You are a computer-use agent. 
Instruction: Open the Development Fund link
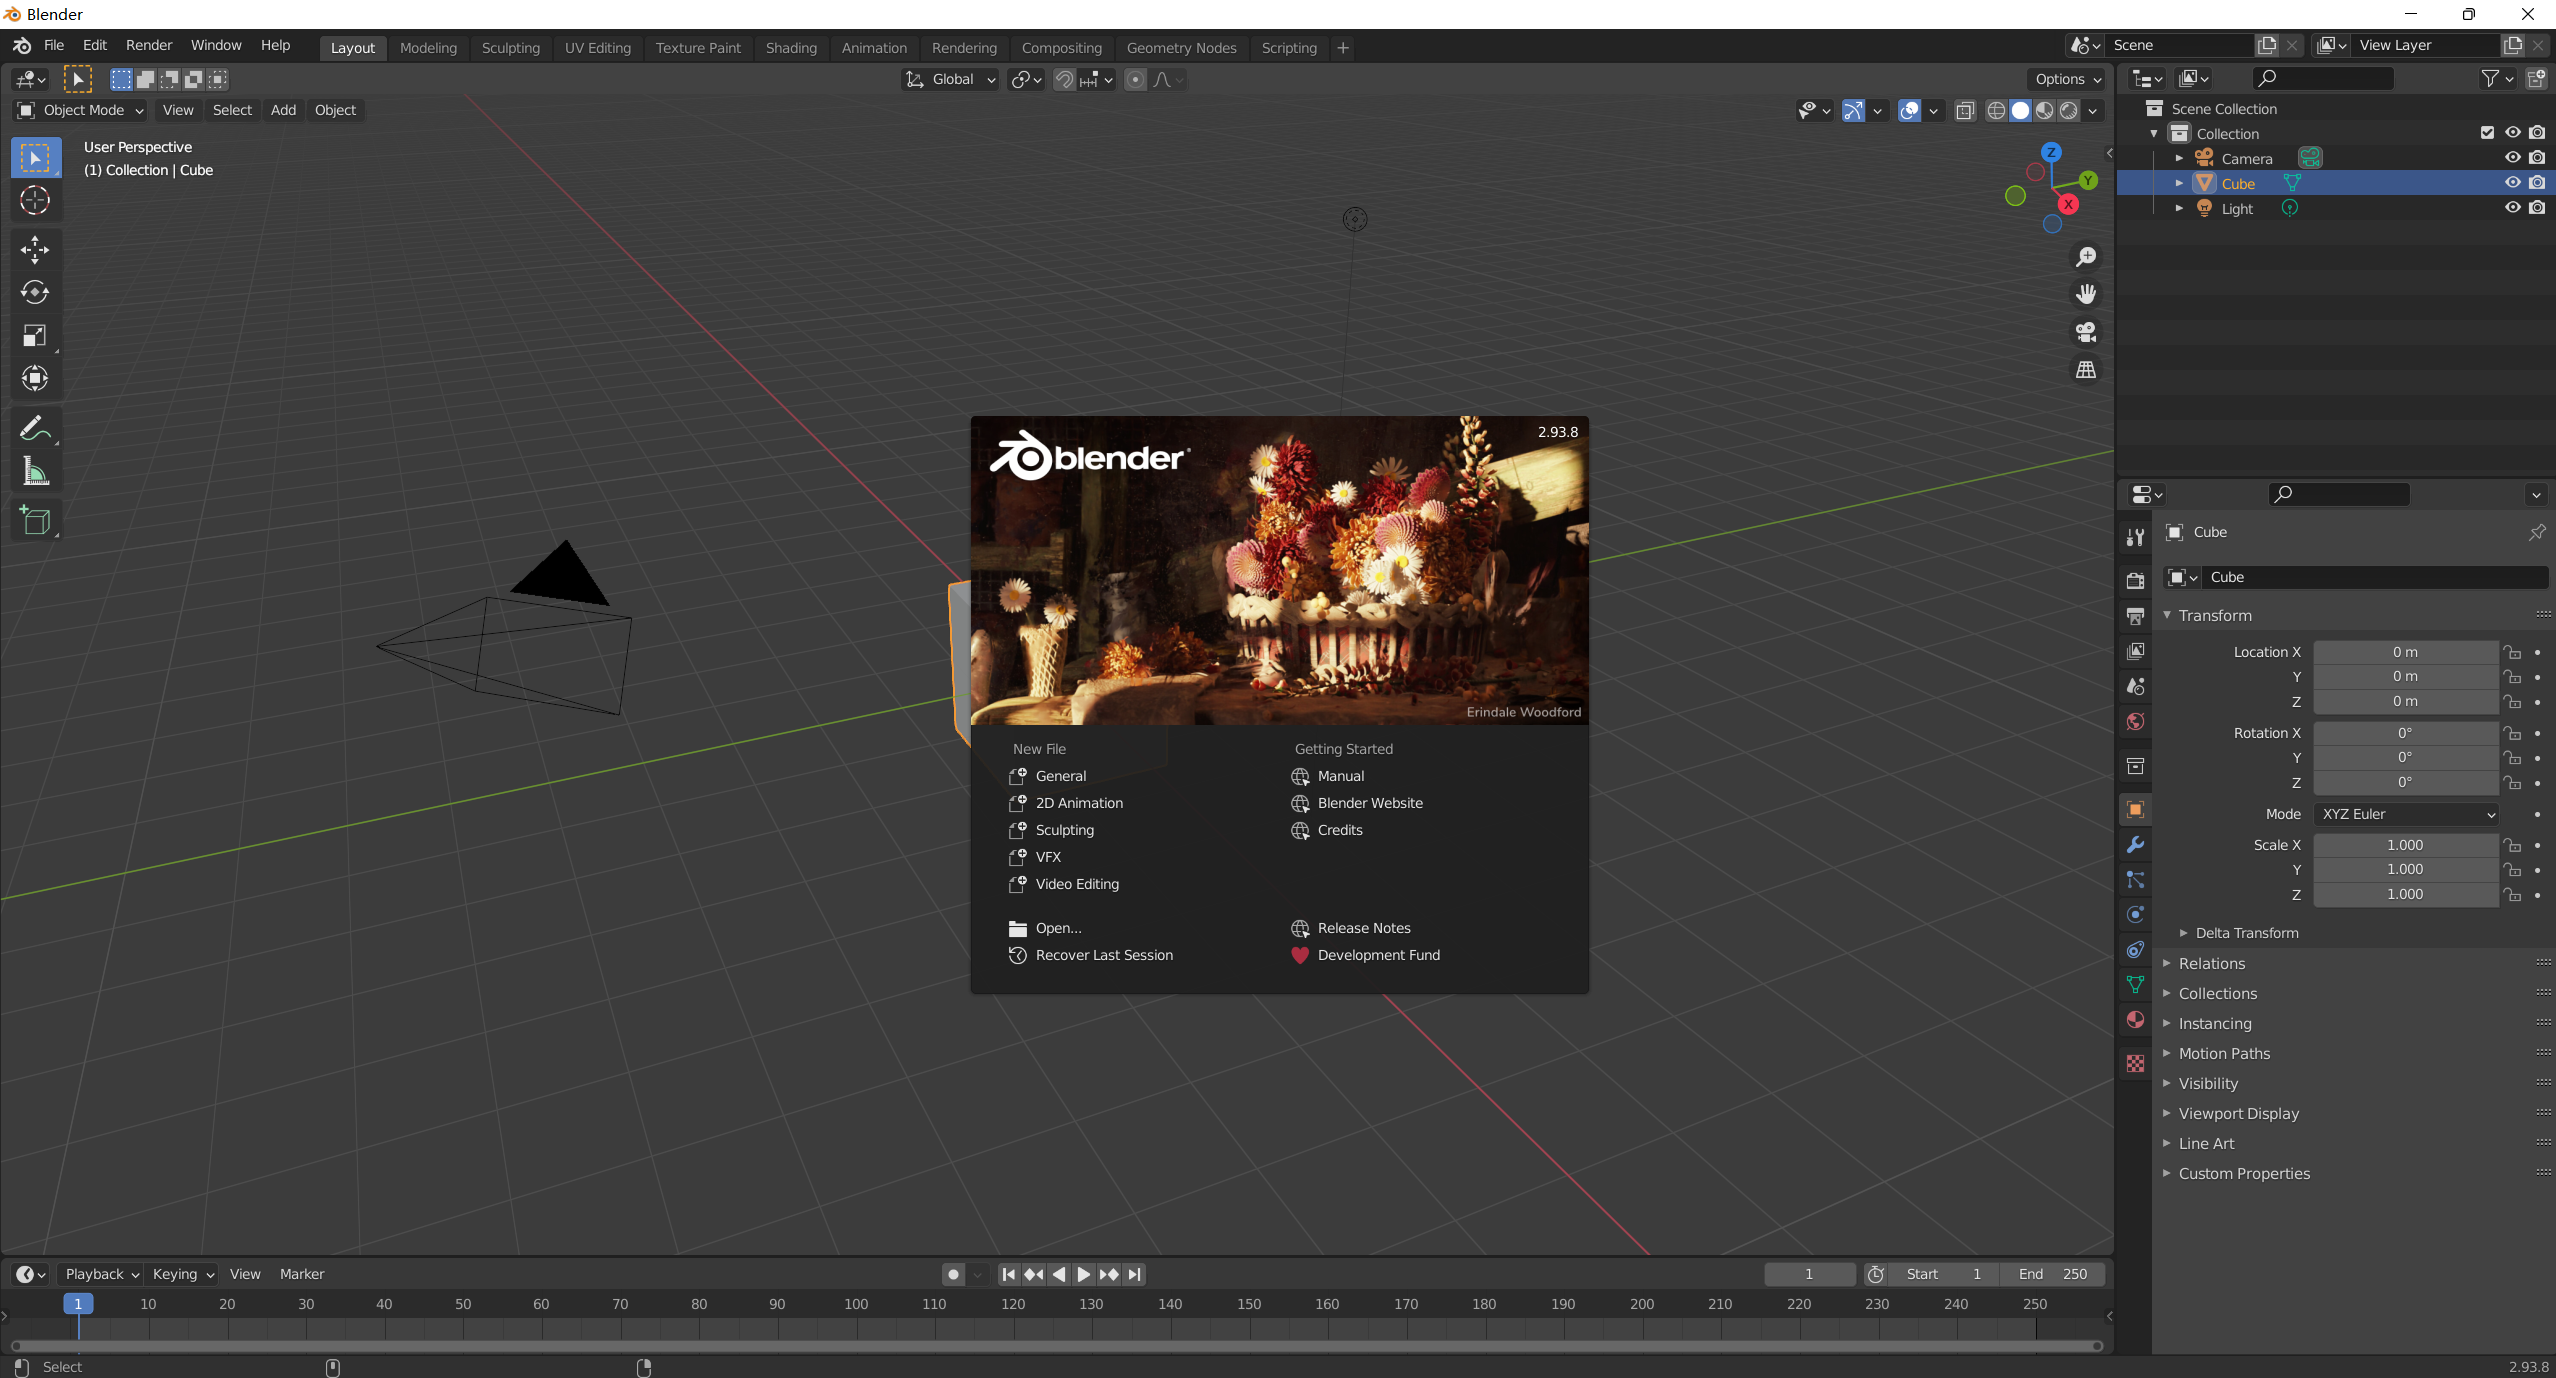pyautogui.click(x=1378, y=956)
